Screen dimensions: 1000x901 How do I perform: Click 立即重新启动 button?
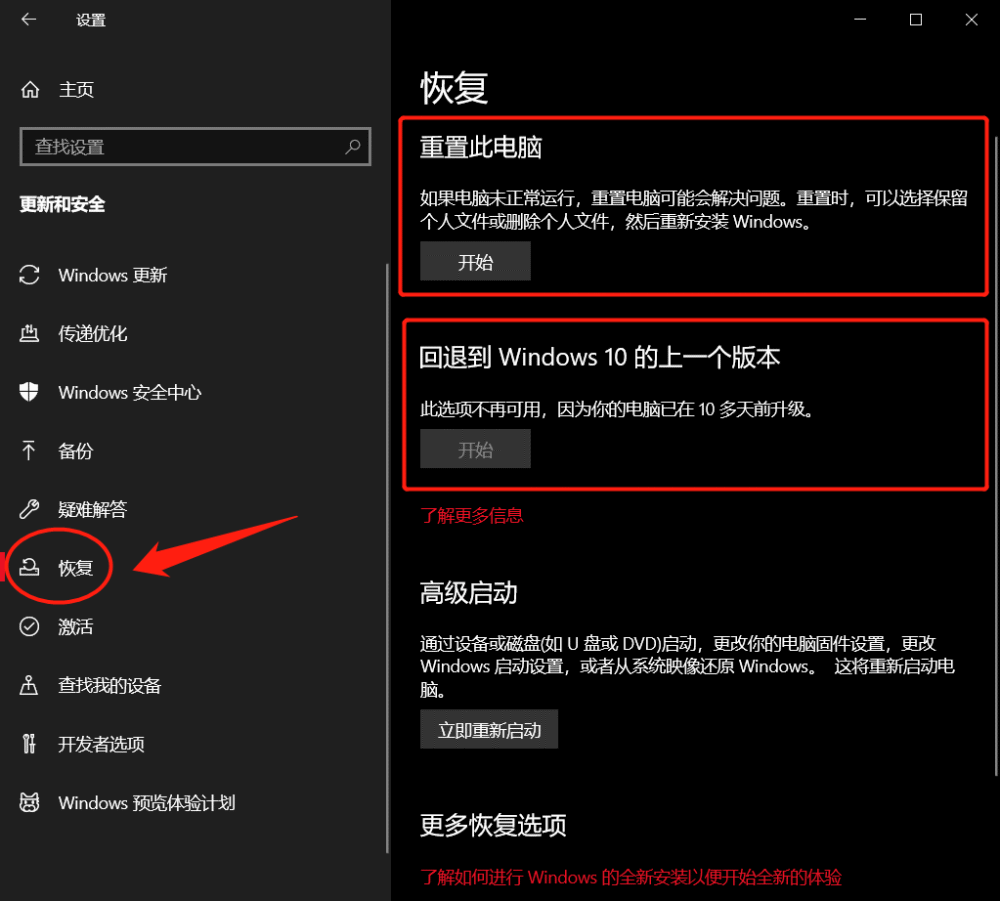point(489,729)
